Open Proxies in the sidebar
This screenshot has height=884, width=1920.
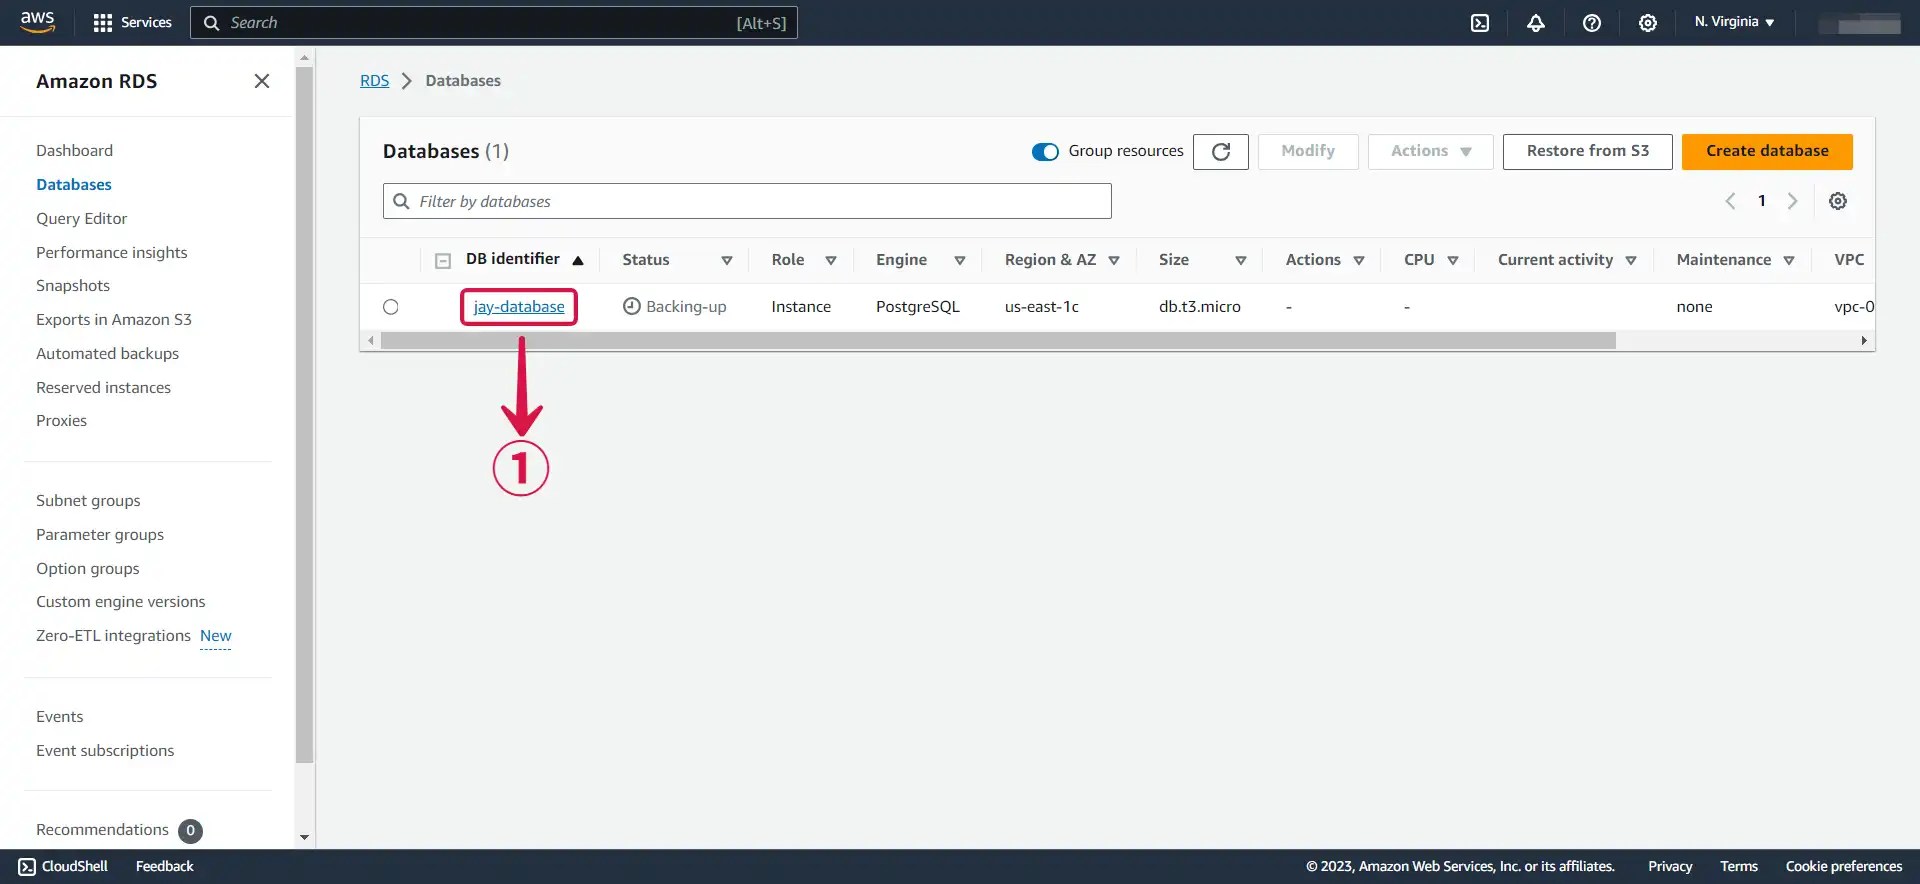(61, 420)
